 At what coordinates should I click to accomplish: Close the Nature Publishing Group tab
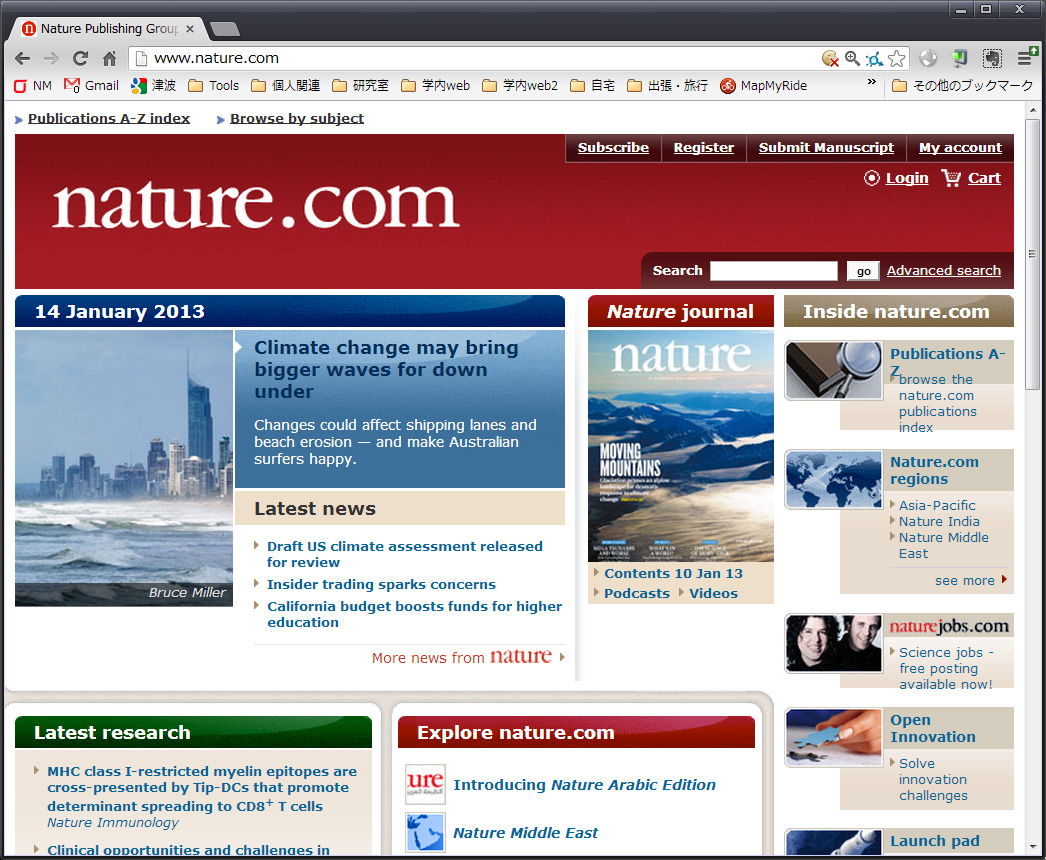pos(190,29)
